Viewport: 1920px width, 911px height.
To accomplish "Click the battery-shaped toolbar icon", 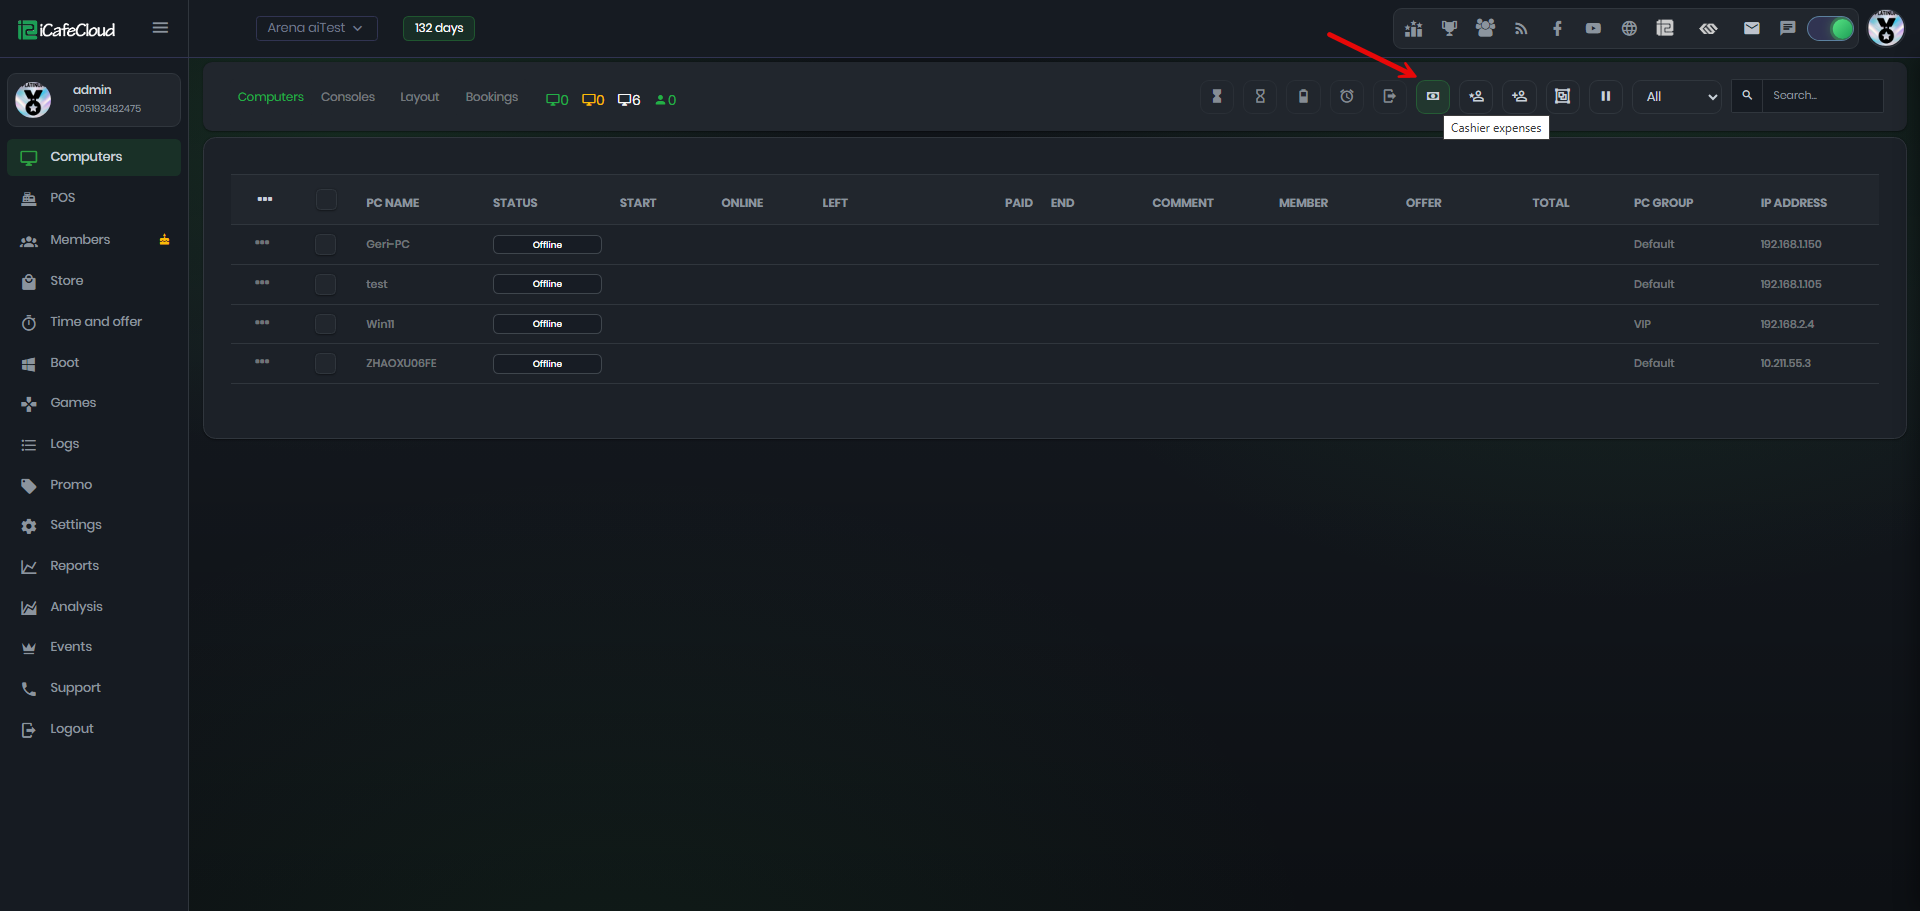I will 1303,96.
